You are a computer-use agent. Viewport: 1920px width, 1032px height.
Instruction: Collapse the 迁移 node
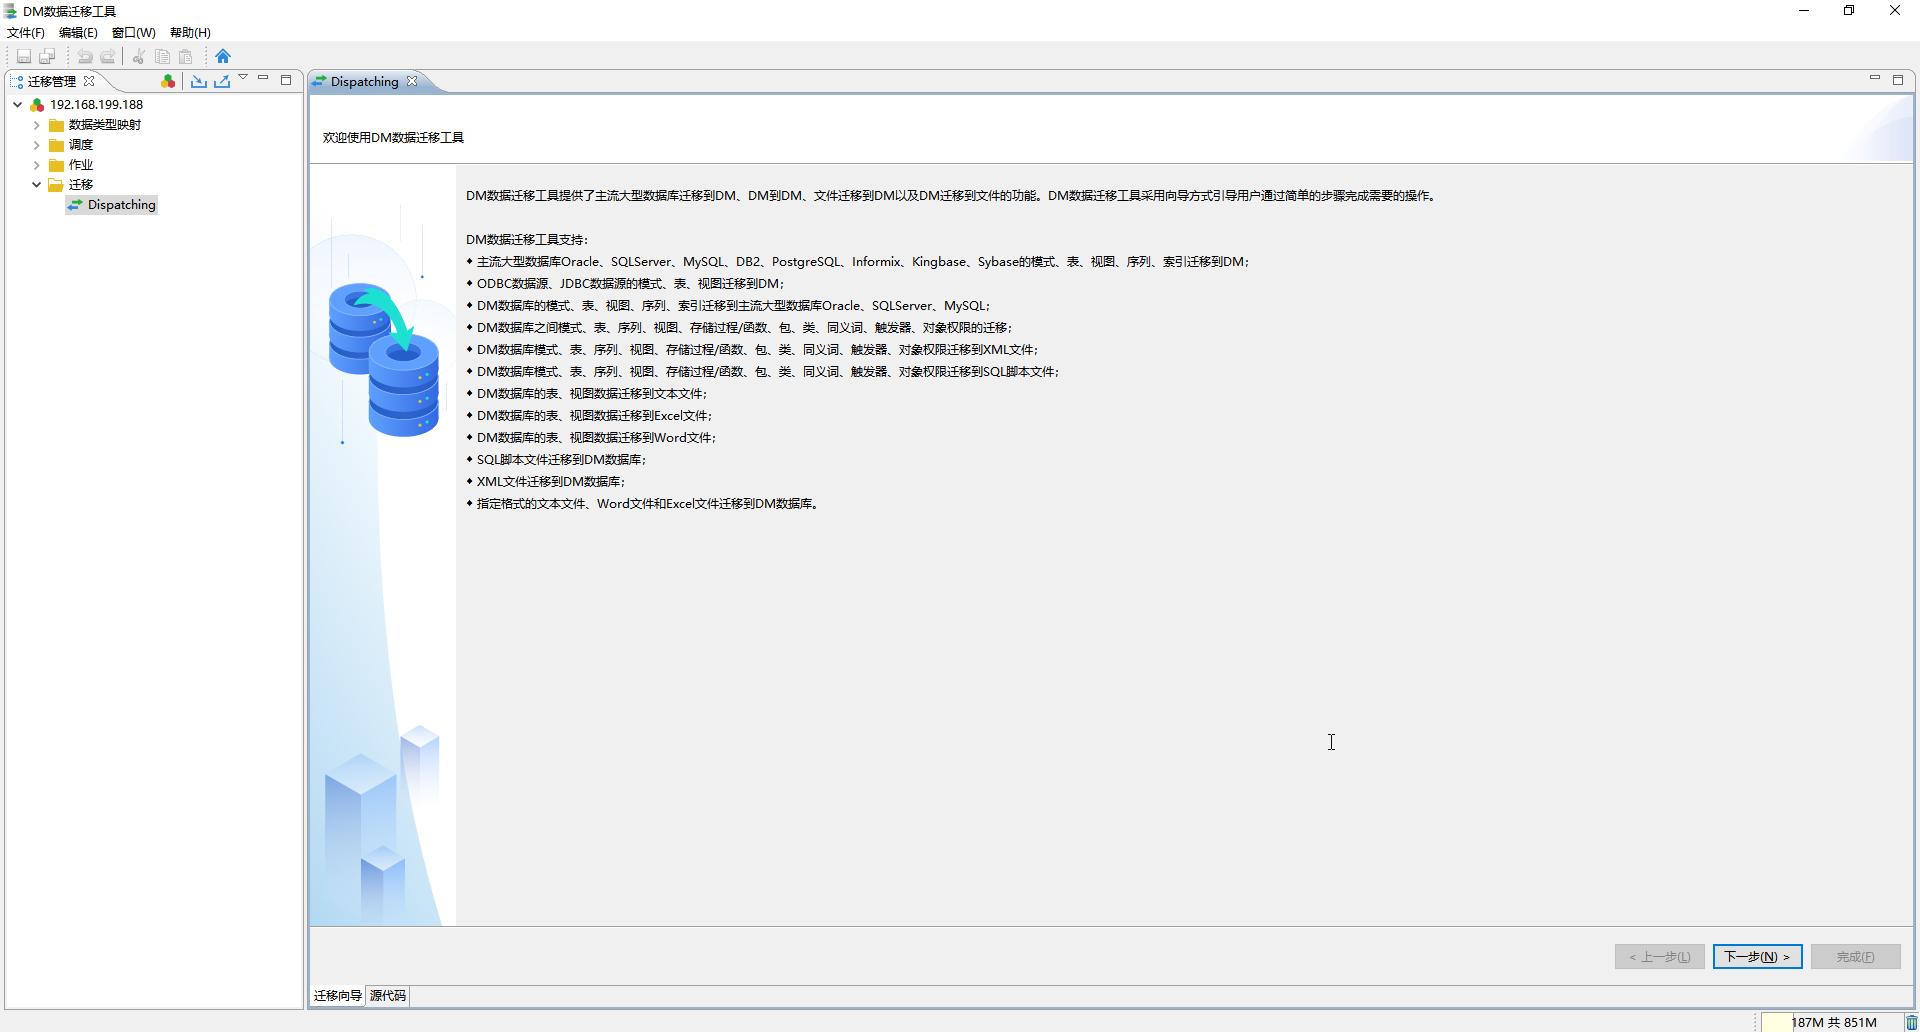[37, 185]
